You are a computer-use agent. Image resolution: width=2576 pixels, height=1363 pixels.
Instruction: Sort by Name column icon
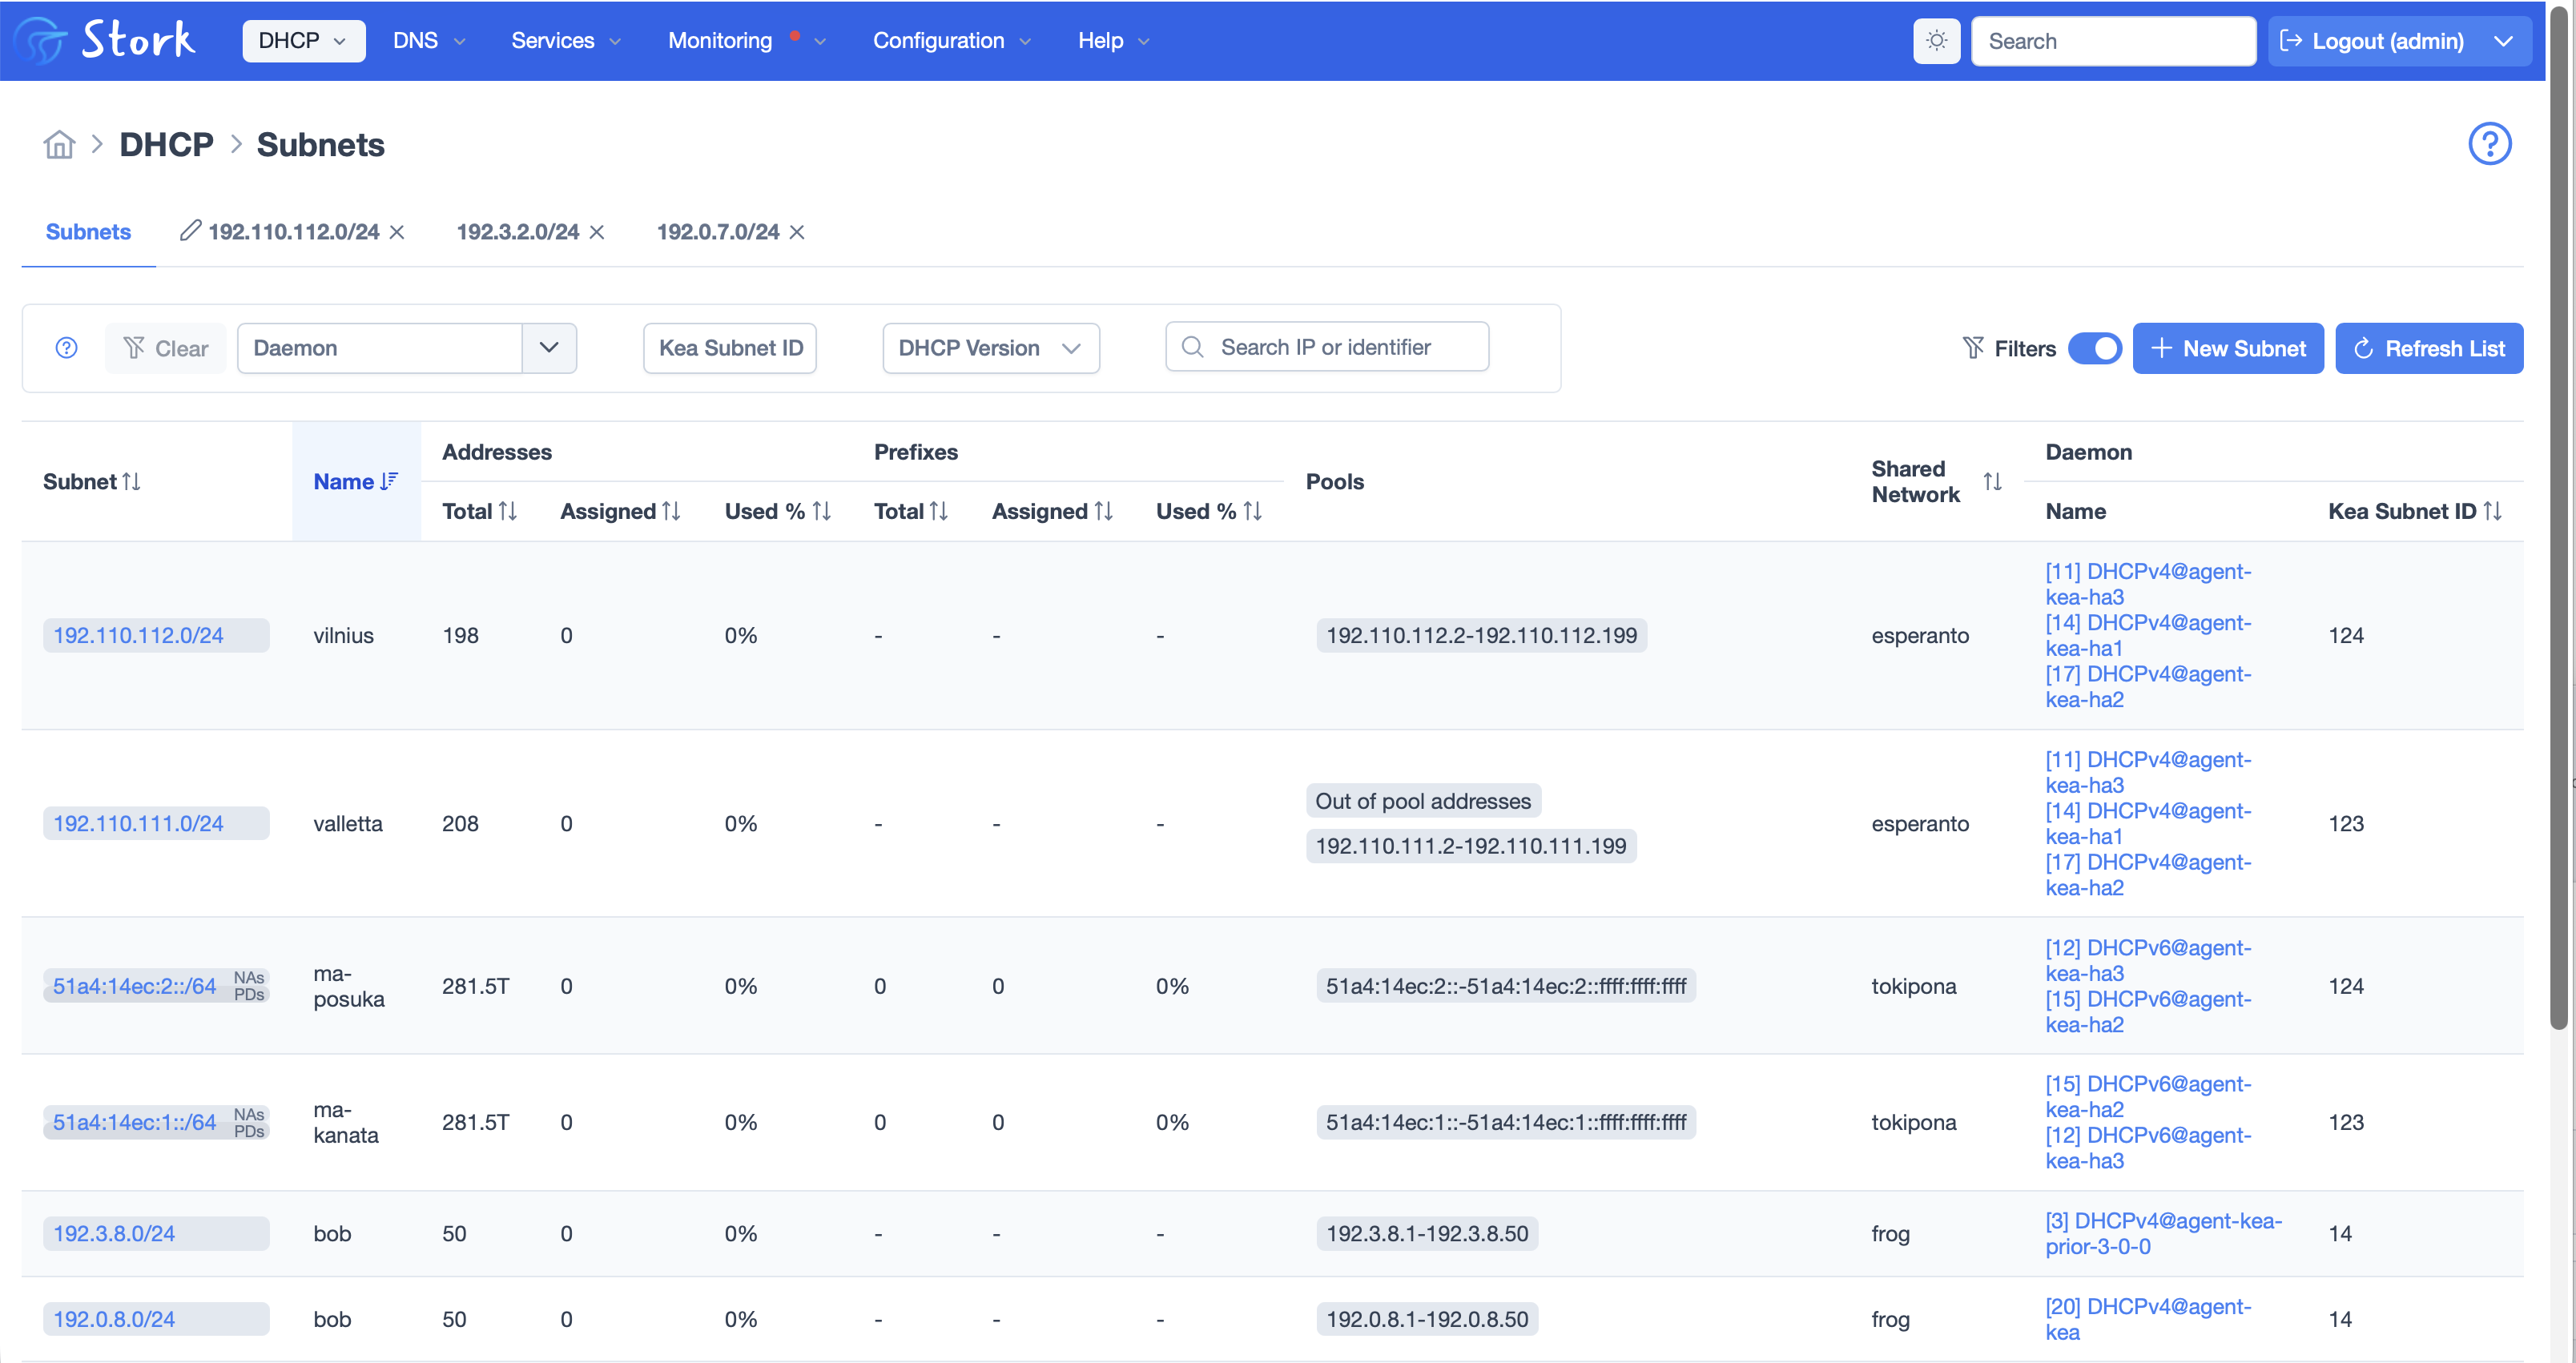[389, 482]
